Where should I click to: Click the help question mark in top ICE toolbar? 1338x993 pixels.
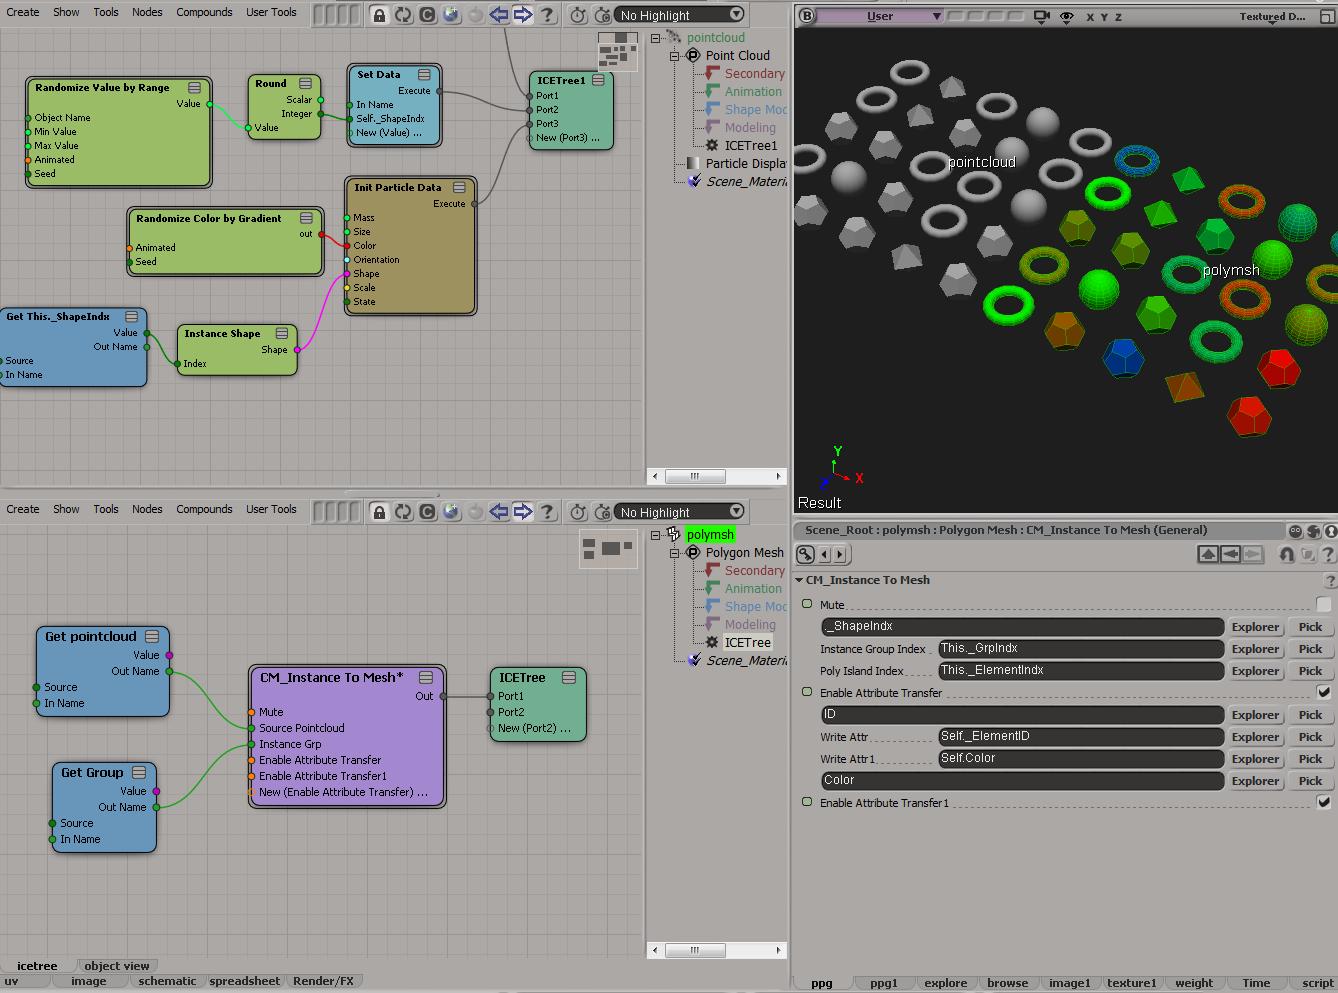tap(547, 15)
